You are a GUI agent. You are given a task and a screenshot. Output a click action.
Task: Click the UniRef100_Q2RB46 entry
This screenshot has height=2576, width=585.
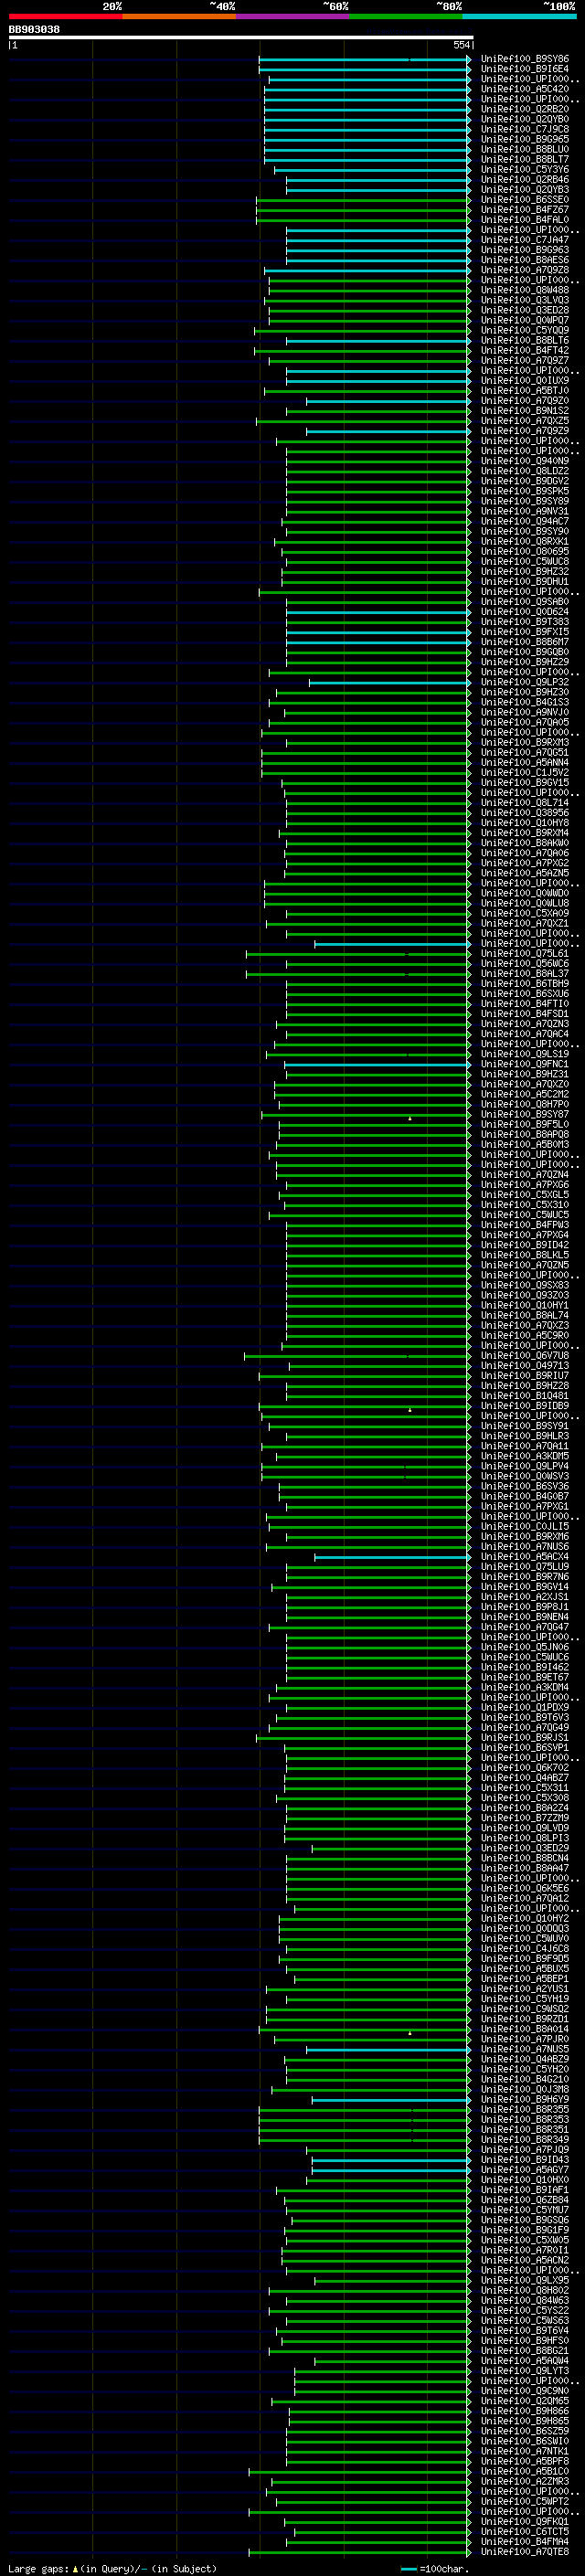525,179
